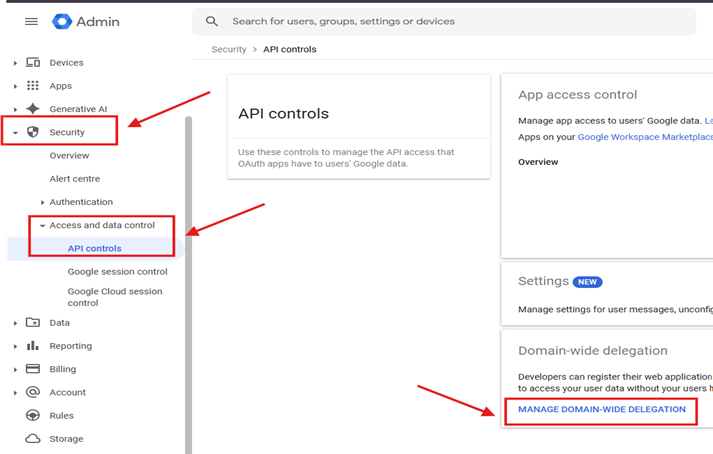Click the Rules steering-wheel icon
The image size is (713, 454).
(x=33, y=415)
